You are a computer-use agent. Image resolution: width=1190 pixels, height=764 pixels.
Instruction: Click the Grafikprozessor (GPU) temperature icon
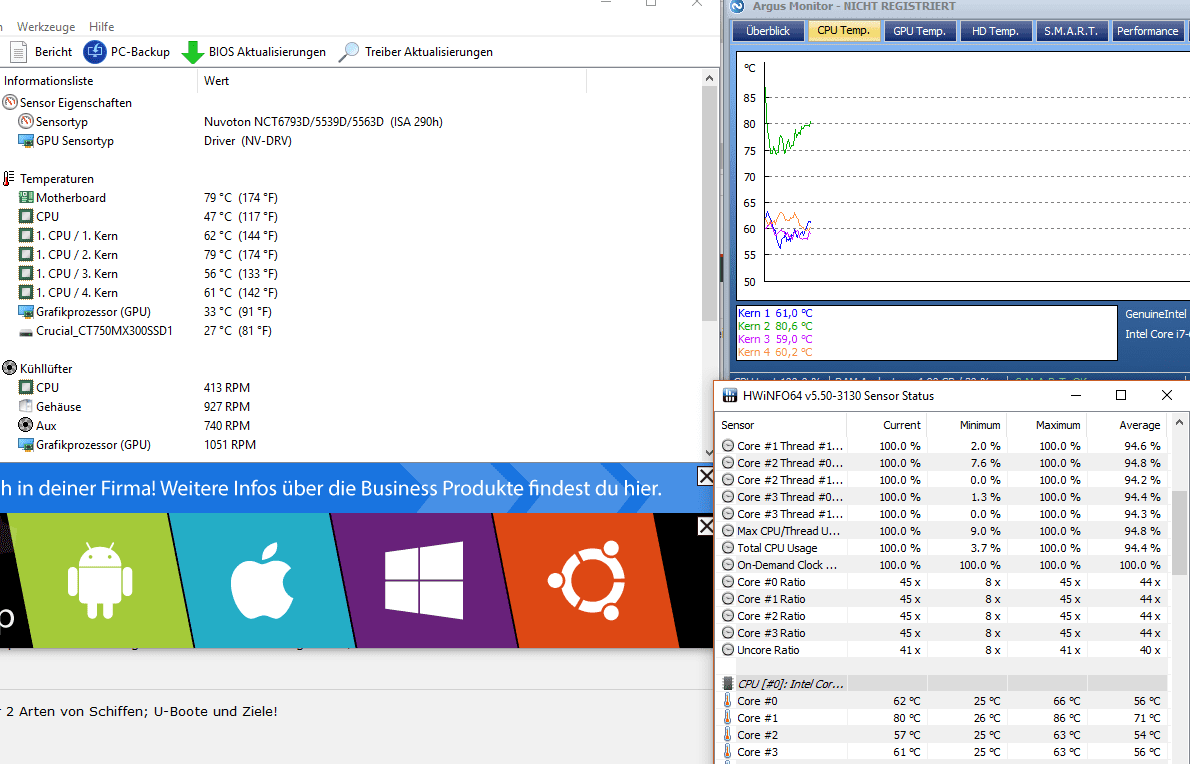tap(26, 311)
